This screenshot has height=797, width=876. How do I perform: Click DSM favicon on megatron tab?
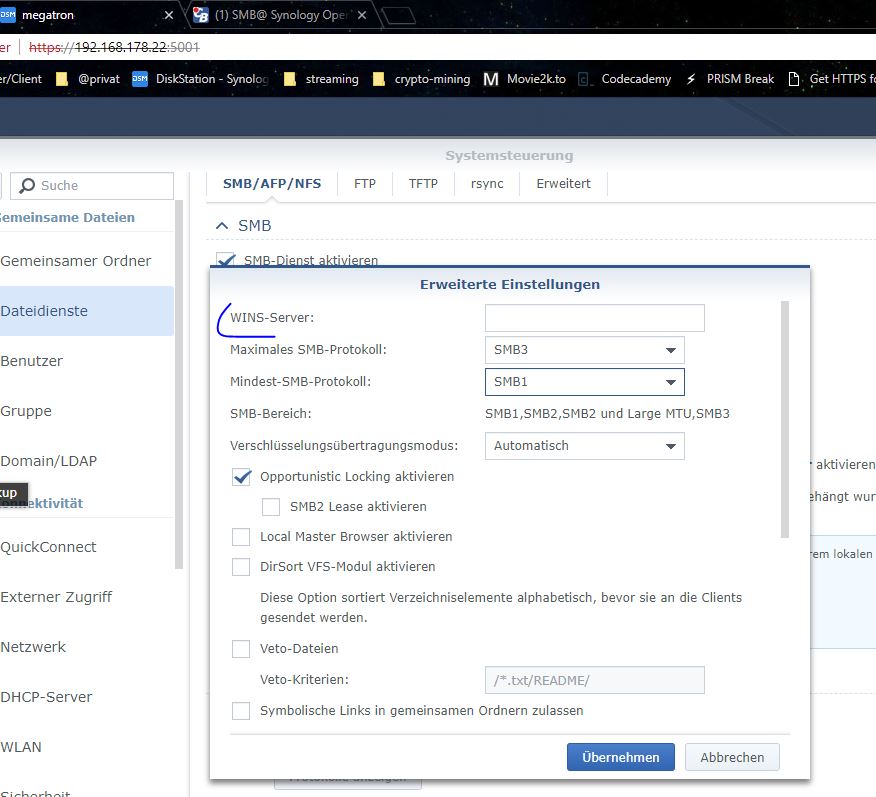point(7,15)
